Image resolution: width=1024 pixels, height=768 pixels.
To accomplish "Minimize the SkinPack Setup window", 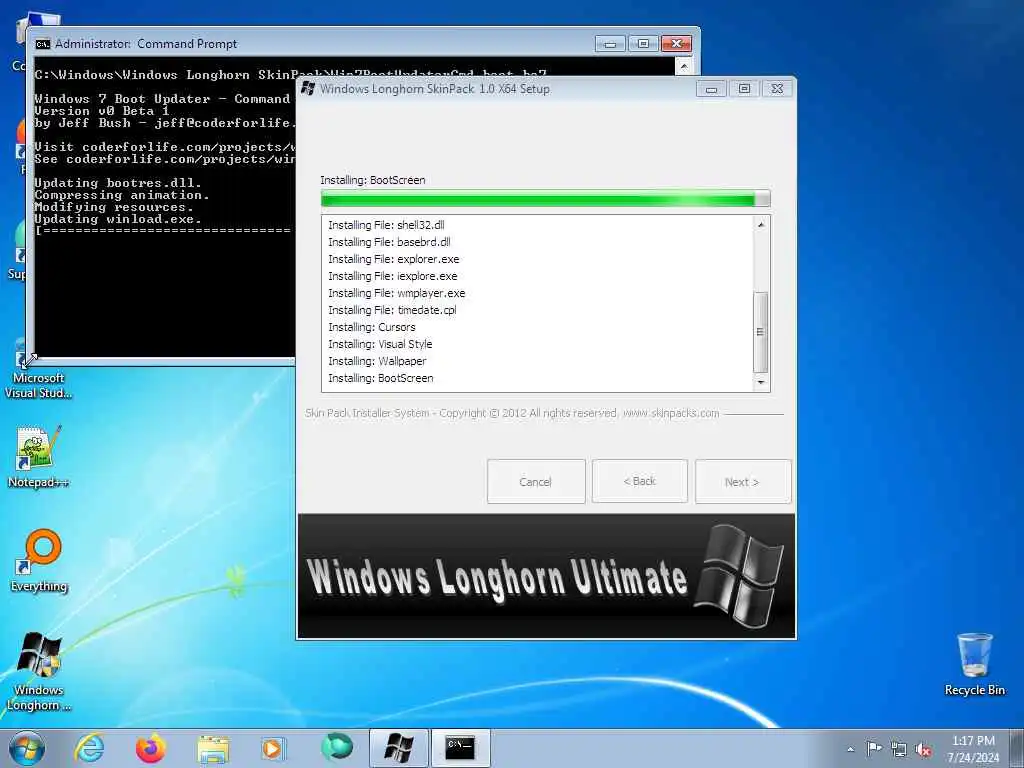I will pyautogui.click(x=712, y=89).
